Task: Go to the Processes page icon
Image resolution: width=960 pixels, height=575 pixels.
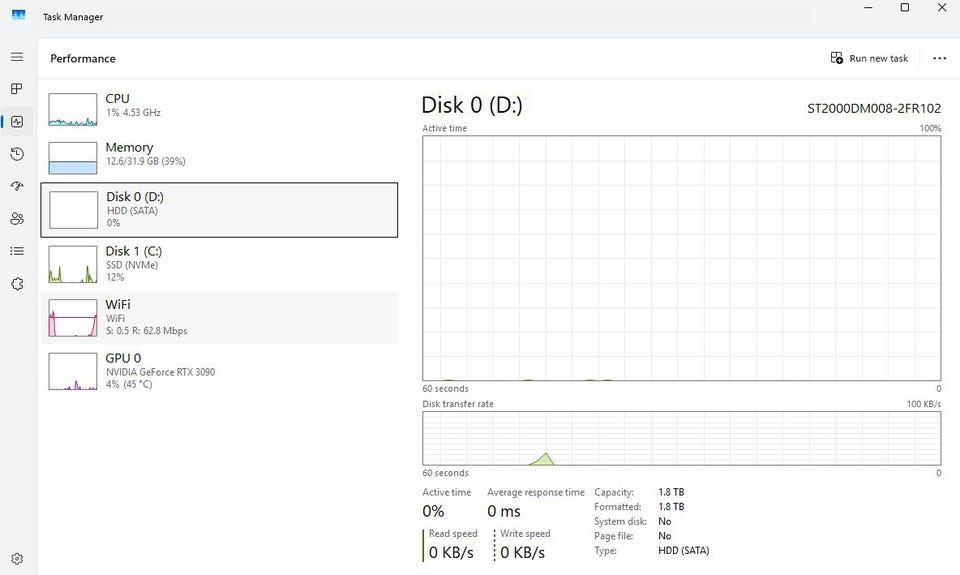Action: [17, 89]
